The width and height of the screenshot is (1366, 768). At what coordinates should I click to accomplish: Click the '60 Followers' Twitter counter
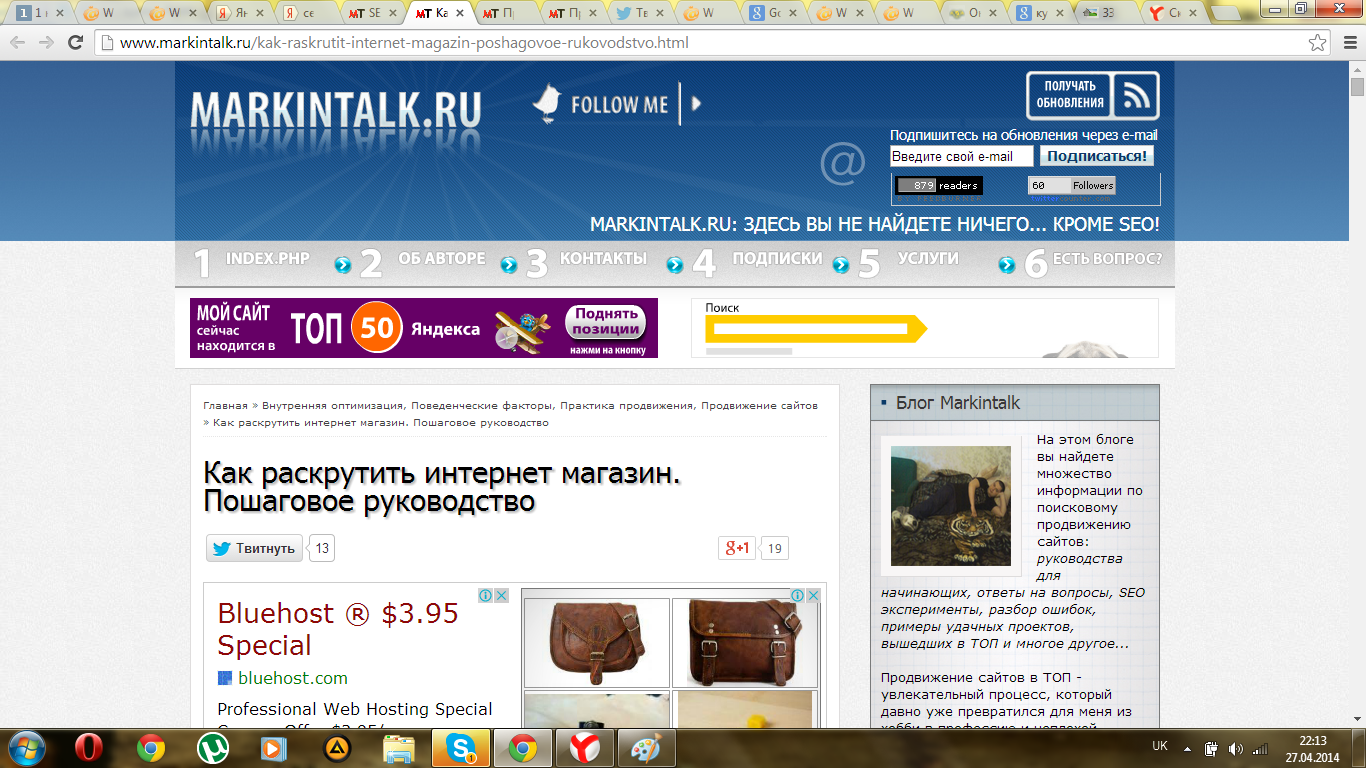pyautogui.click(x=1071, y=186)
